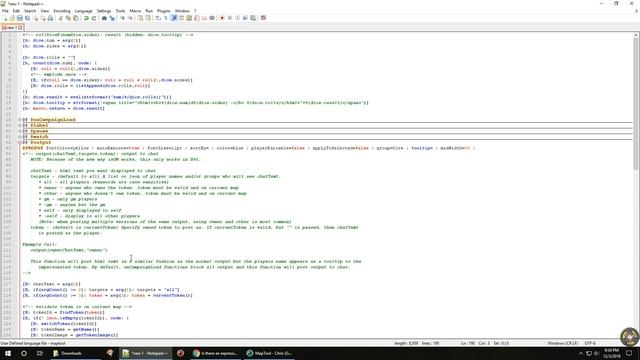Click the UTF-8 encoding status bar field

click(590, 343)
